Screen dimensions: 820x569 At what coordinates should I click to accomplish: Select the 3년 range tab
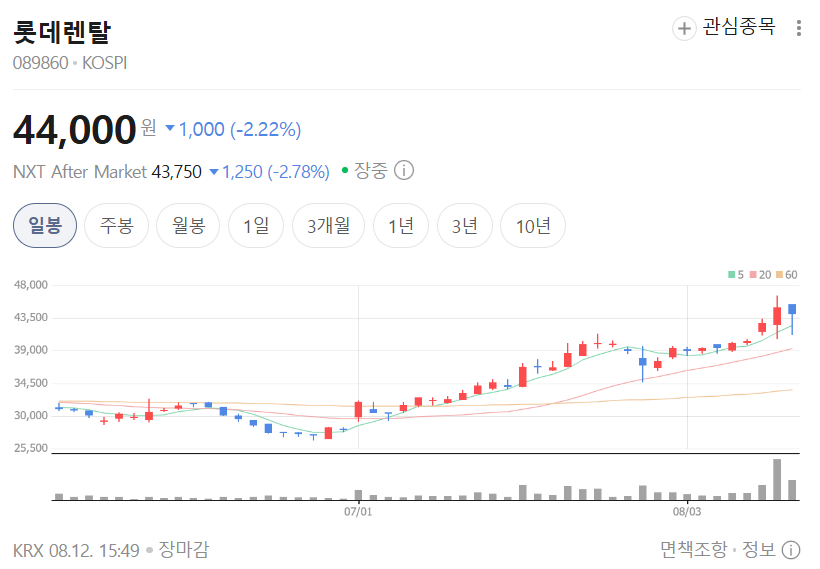coord(465,225)
